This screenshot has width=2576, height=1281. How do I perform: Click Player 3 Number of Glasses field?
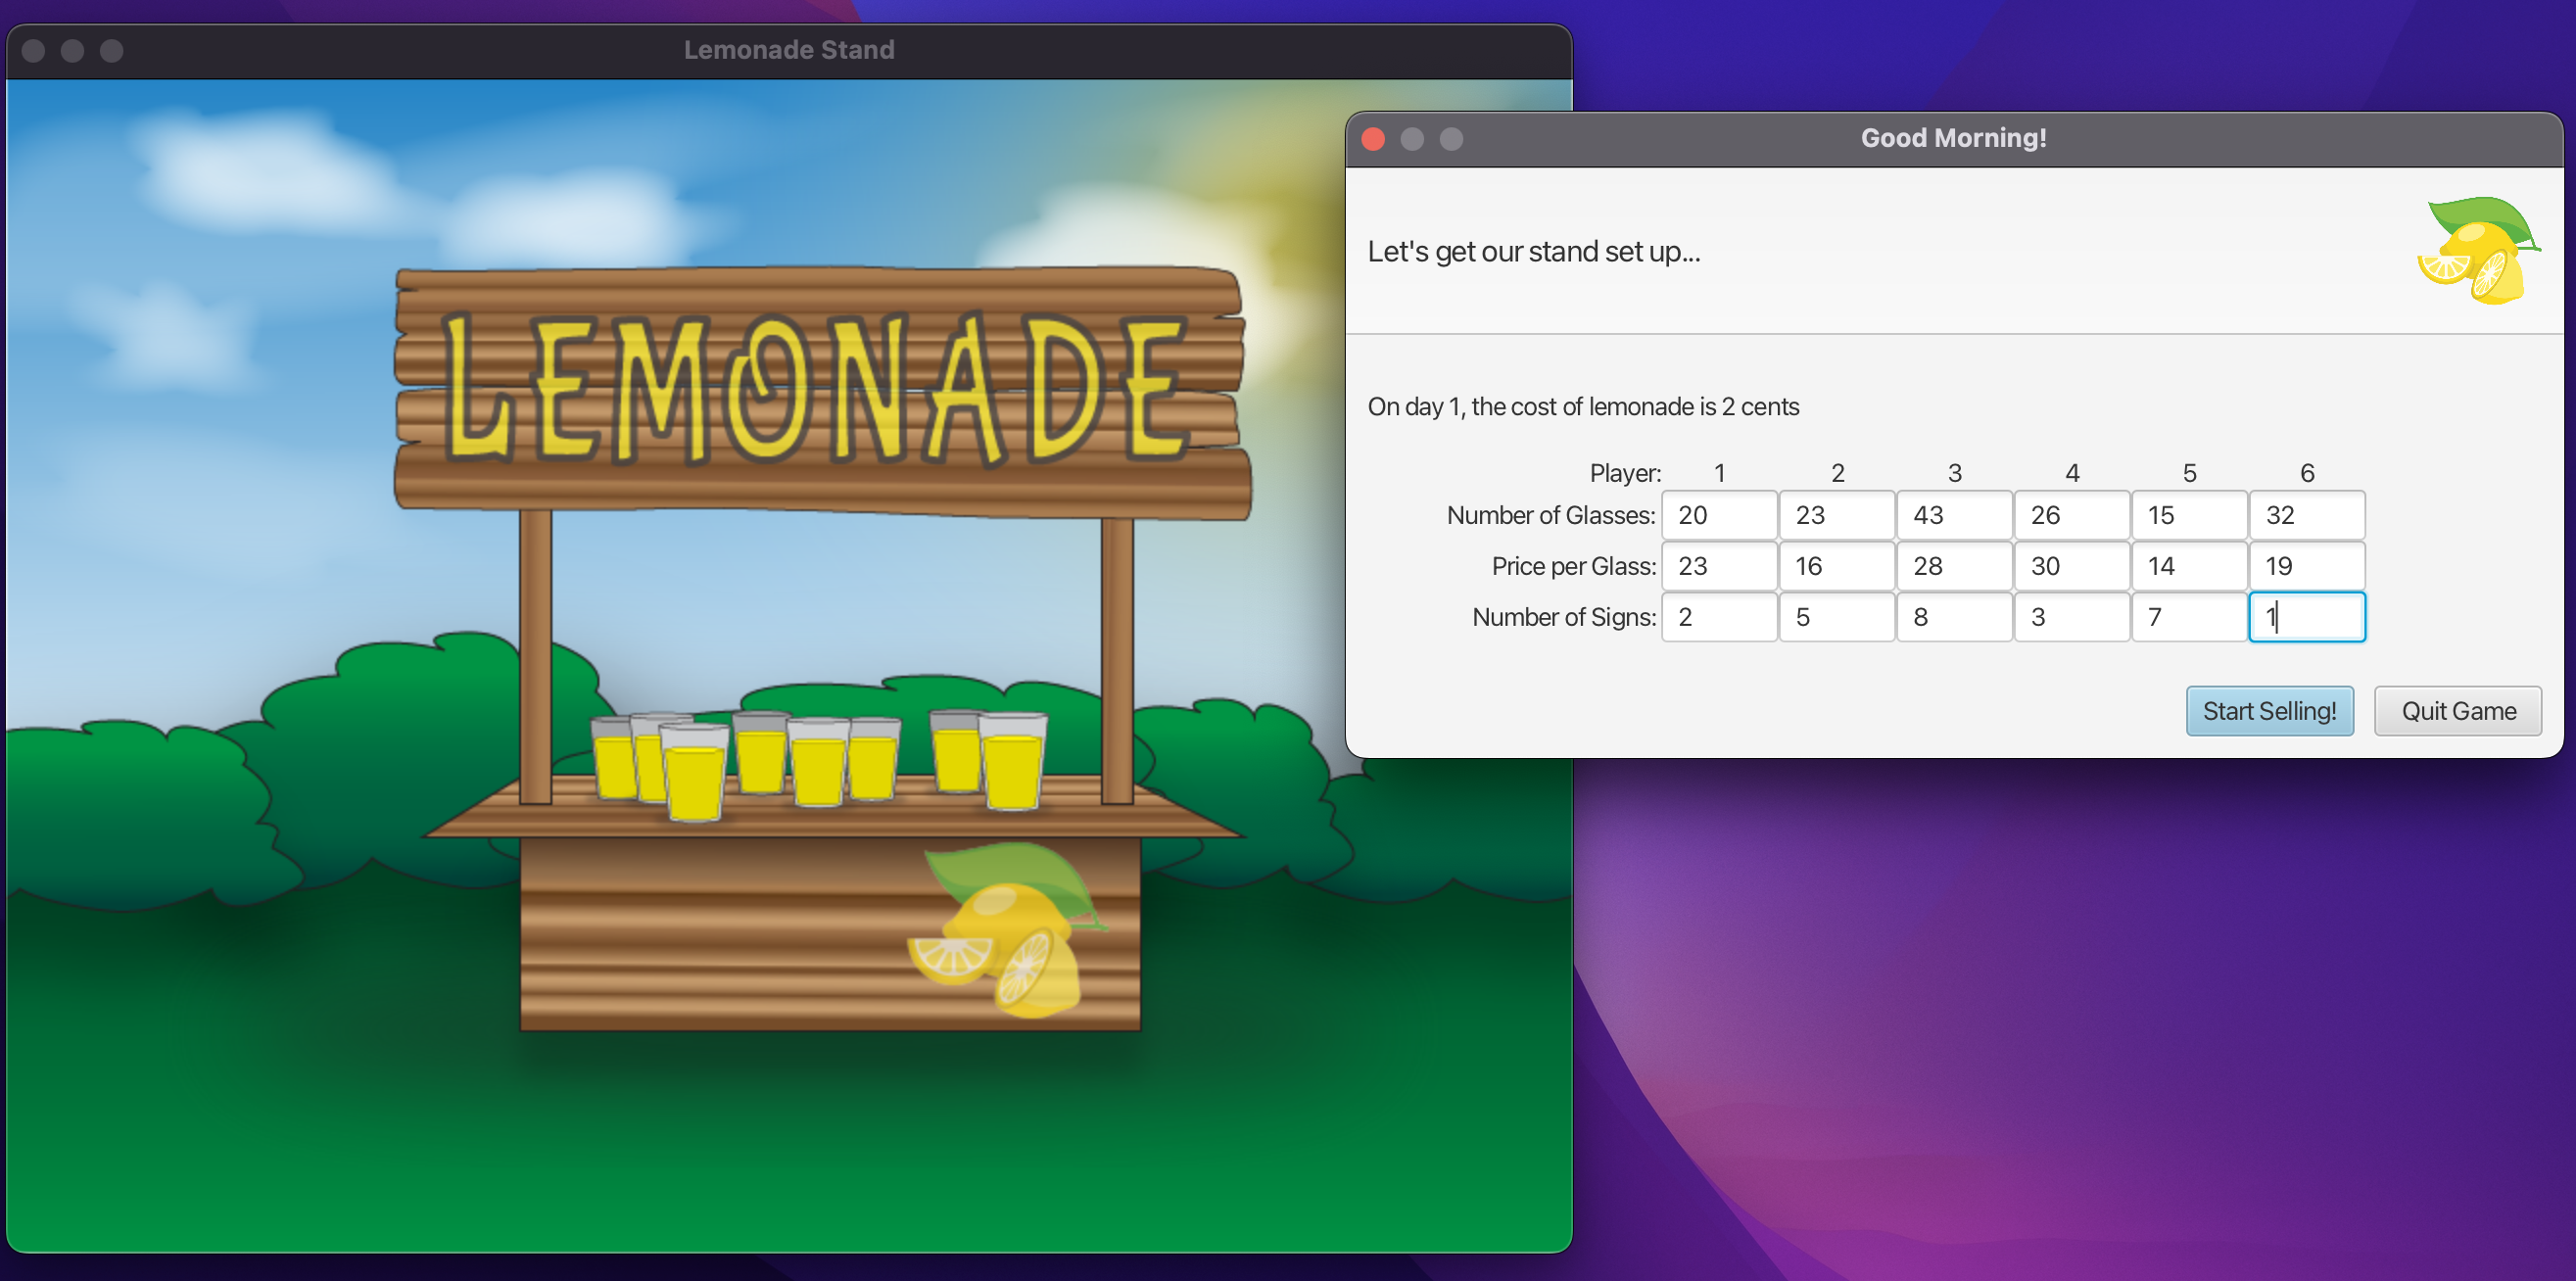(x=1954, y=515)
